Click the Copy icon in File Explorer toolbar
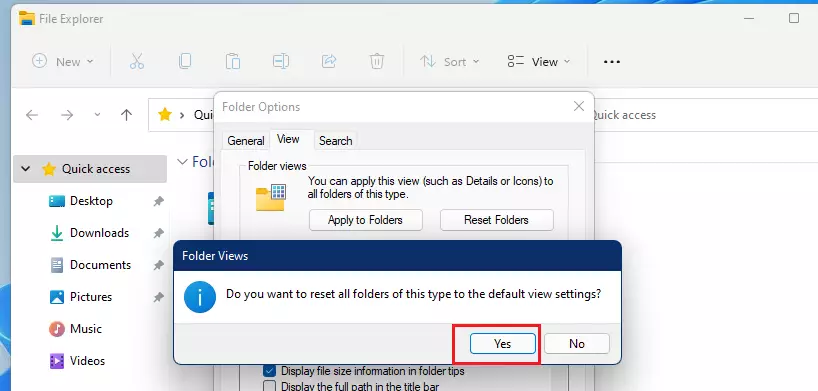This screenshot has height=391, width=818. pyautogui.click(x=185, y=62)
